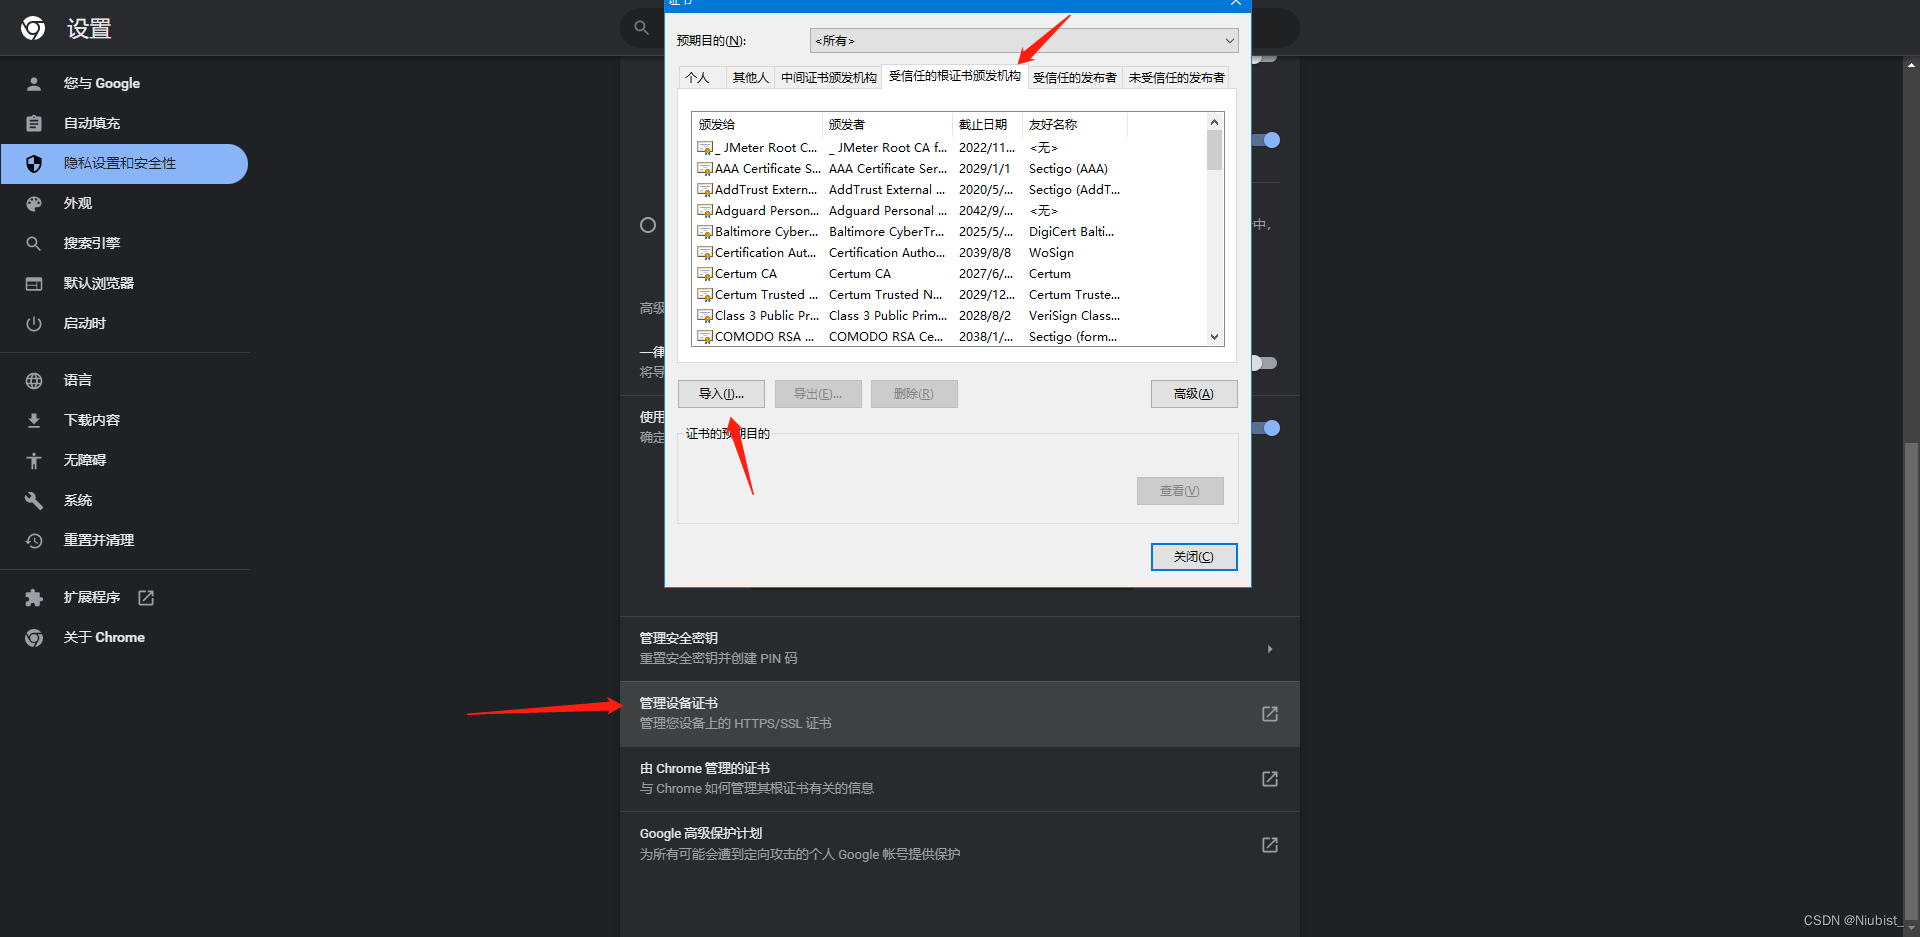Click certificate icon of JMeter Root CA row
This screenshot has width=1920, height=937.
[x=705, y=148]
